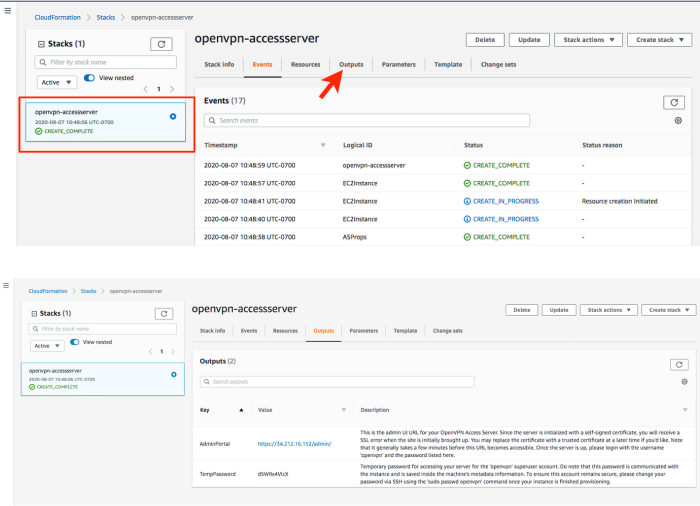
Task: Click 'Resource creation Initiated' status reason
Action: 620,201
